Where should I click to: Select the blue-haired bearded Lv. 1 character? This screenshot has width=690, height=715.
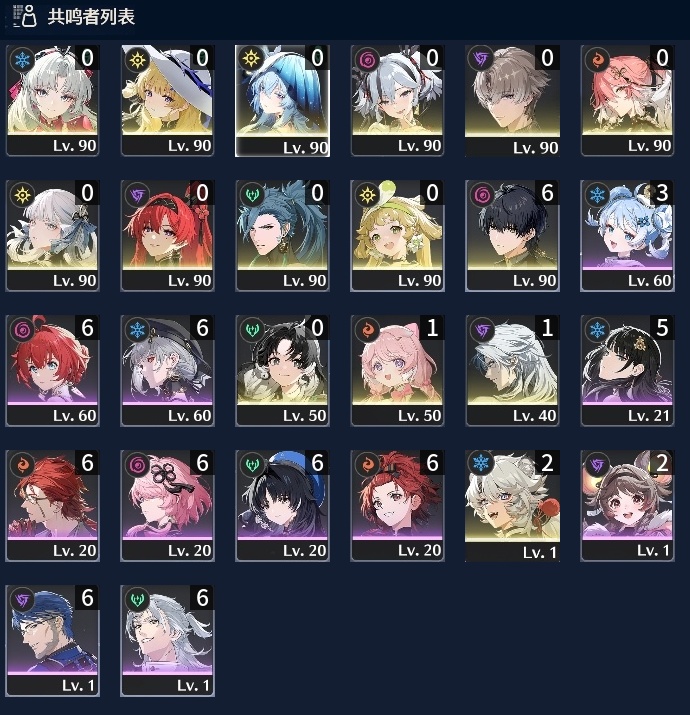[x=52, y=640]
